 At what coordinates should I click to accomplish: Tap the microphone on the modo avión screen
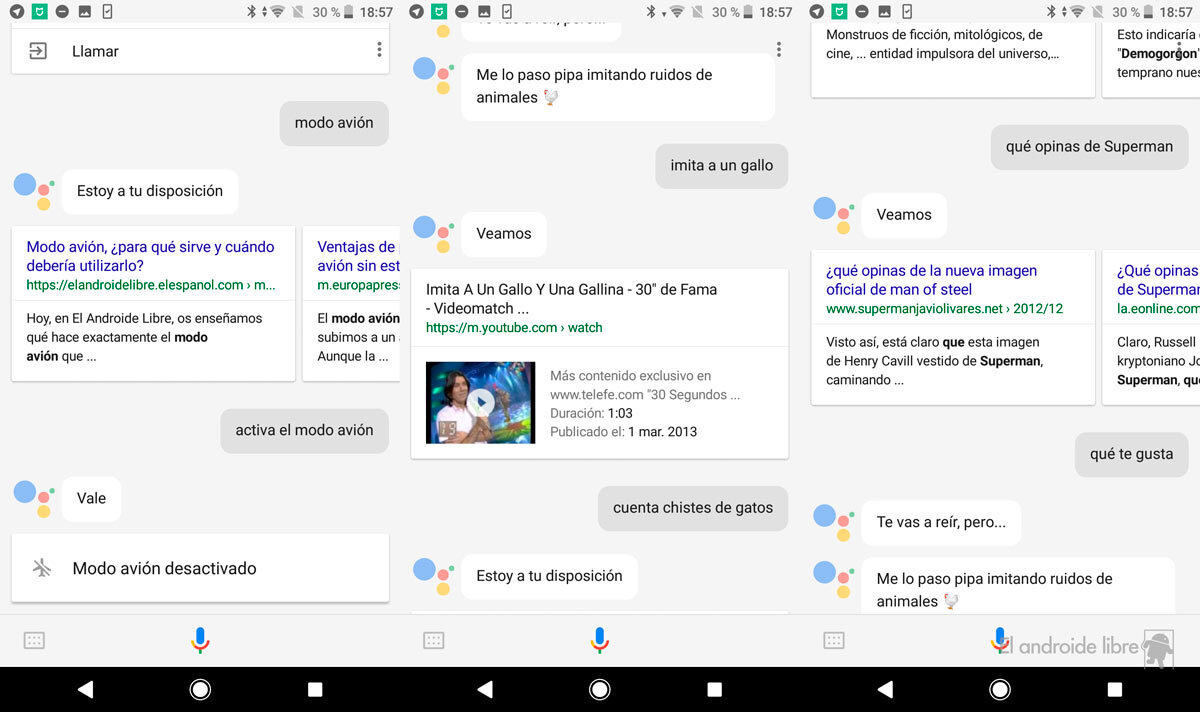pyautogui.click(x=200, y=640)
